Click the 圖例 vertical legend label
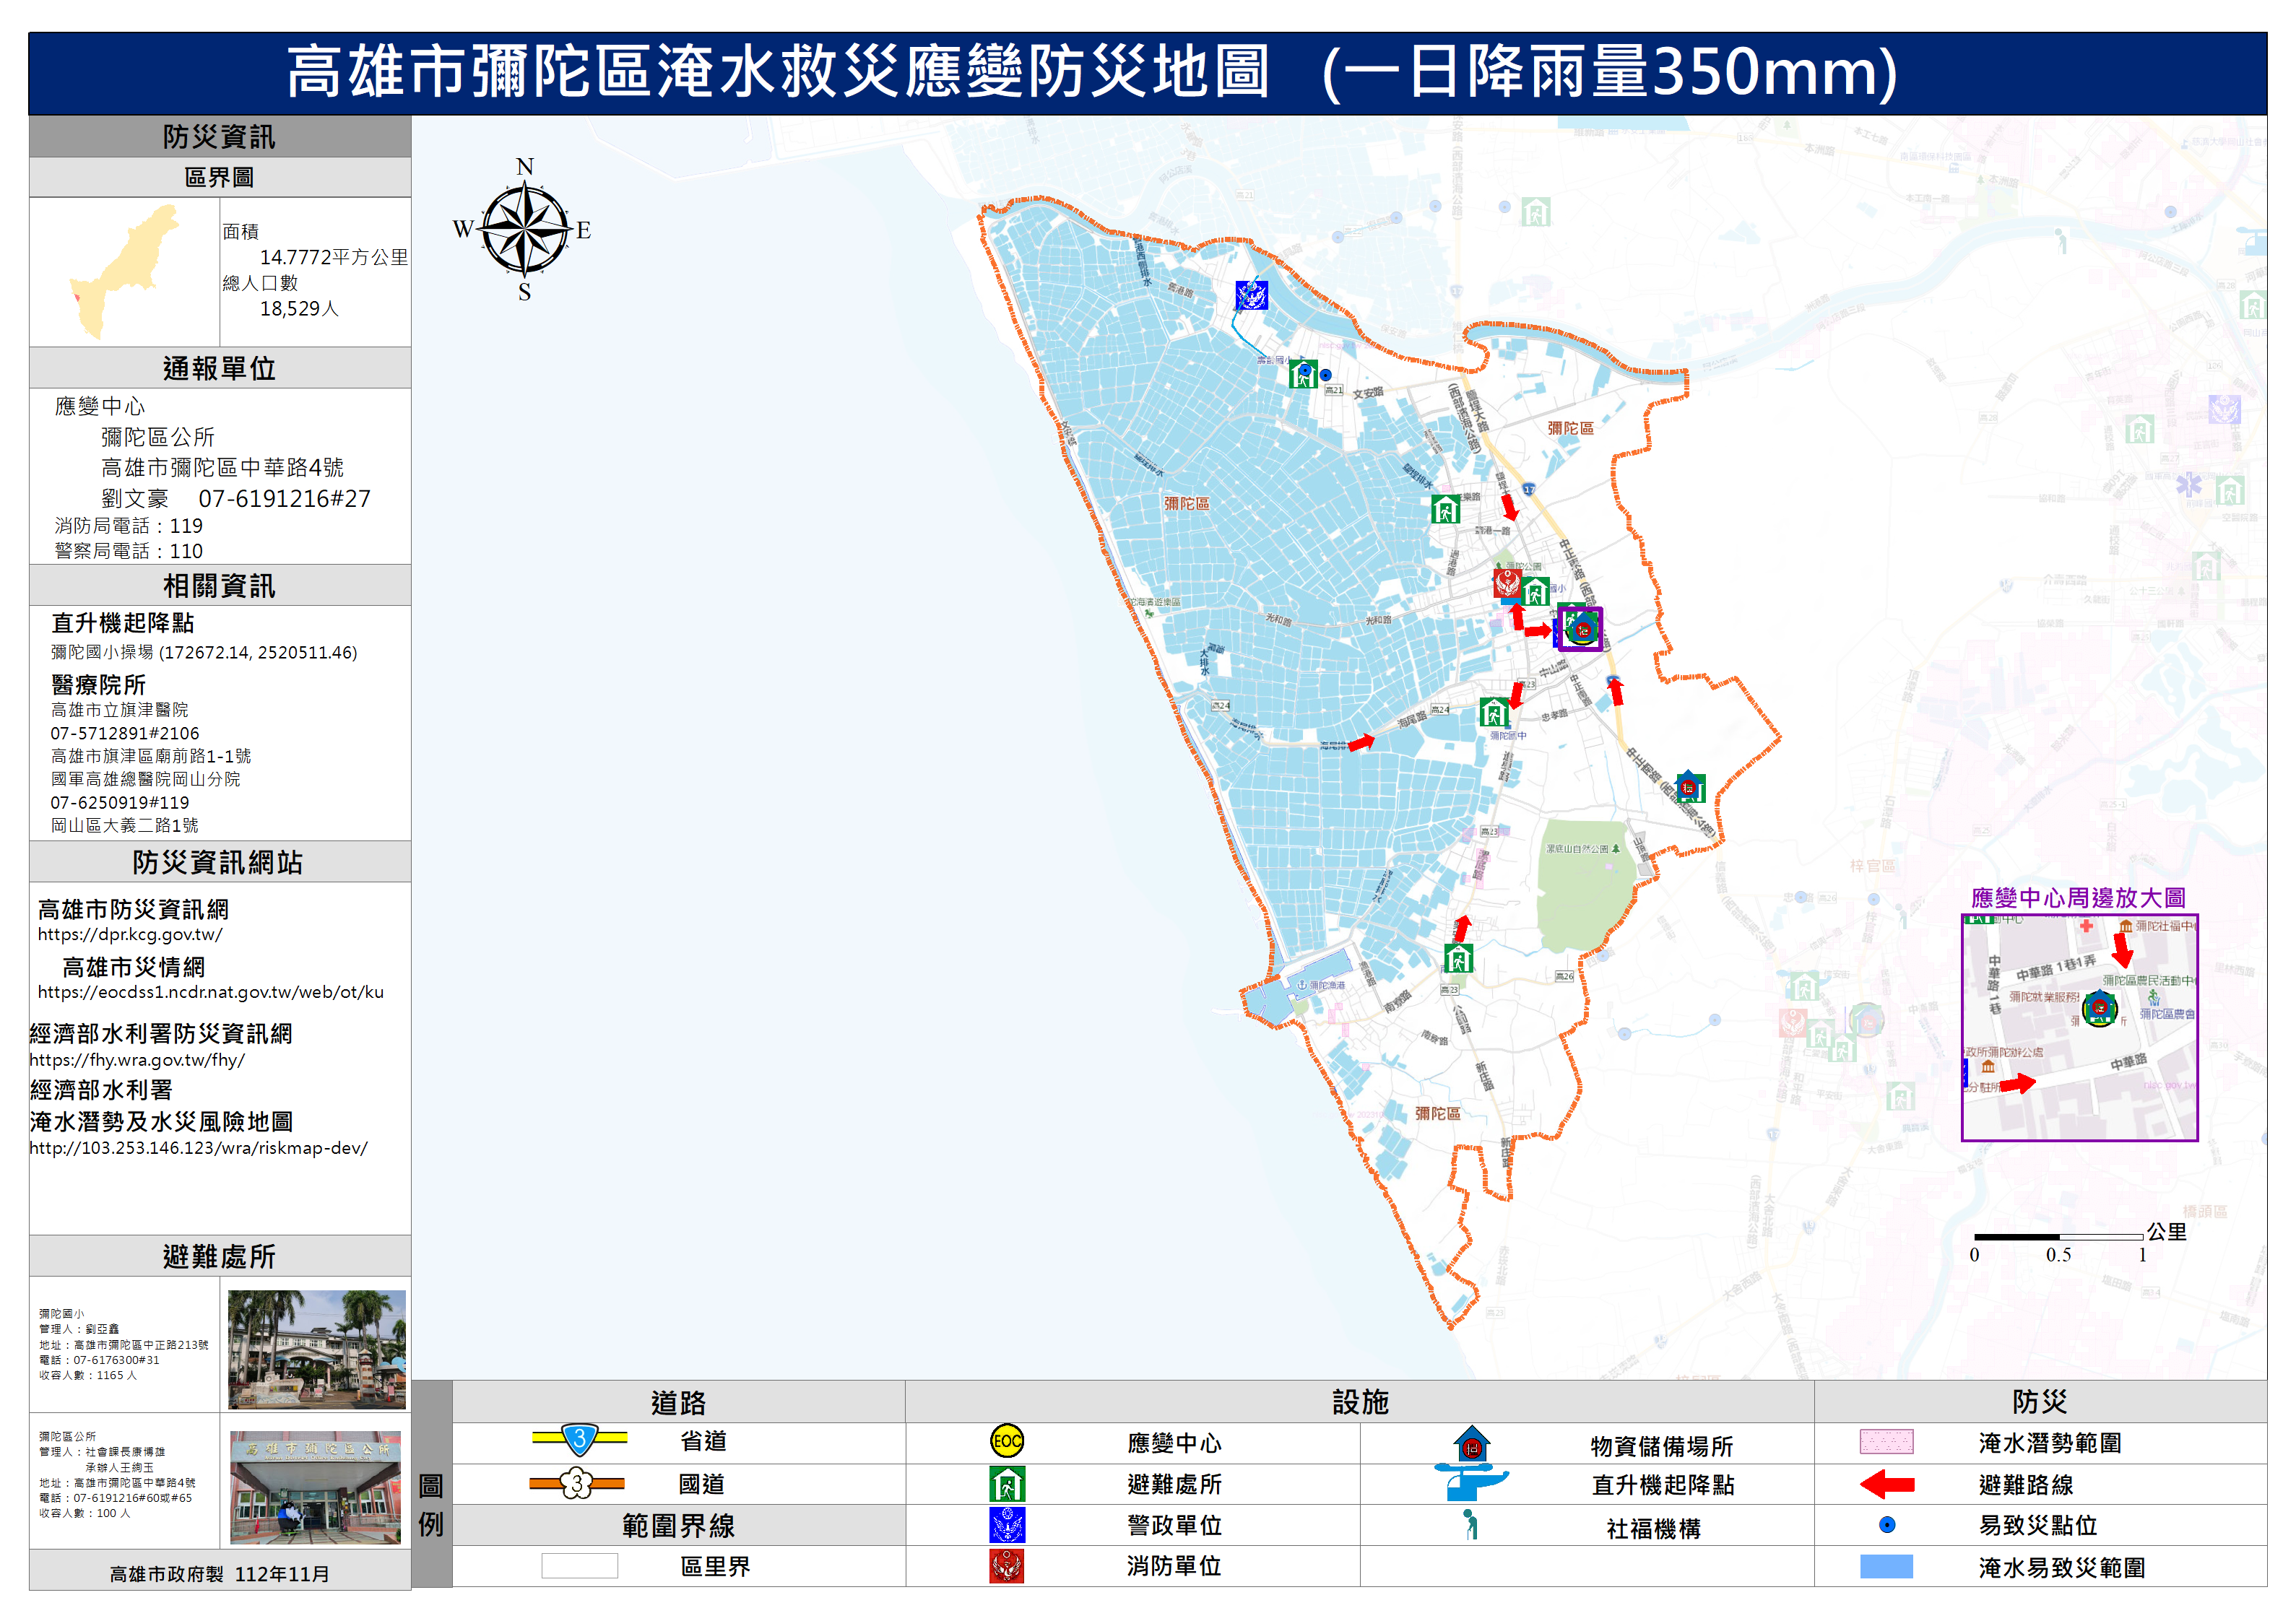This screenshot has width=2296, height=1621. (x=431, y=1504)
